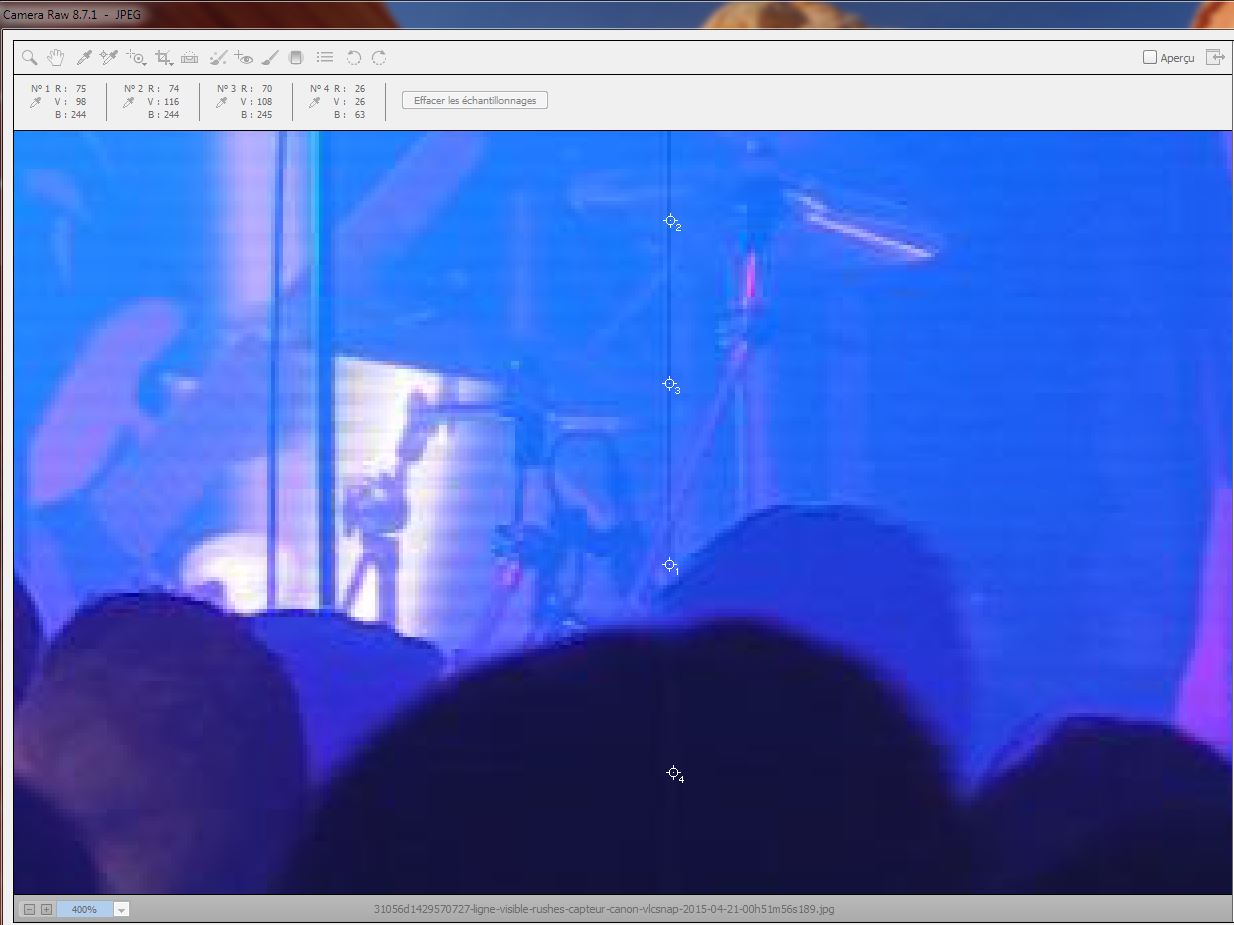This screenshot has height=925, width=1234.
Task: Click the Nº 3 sampler eyedropper icon
Action: 221,102
